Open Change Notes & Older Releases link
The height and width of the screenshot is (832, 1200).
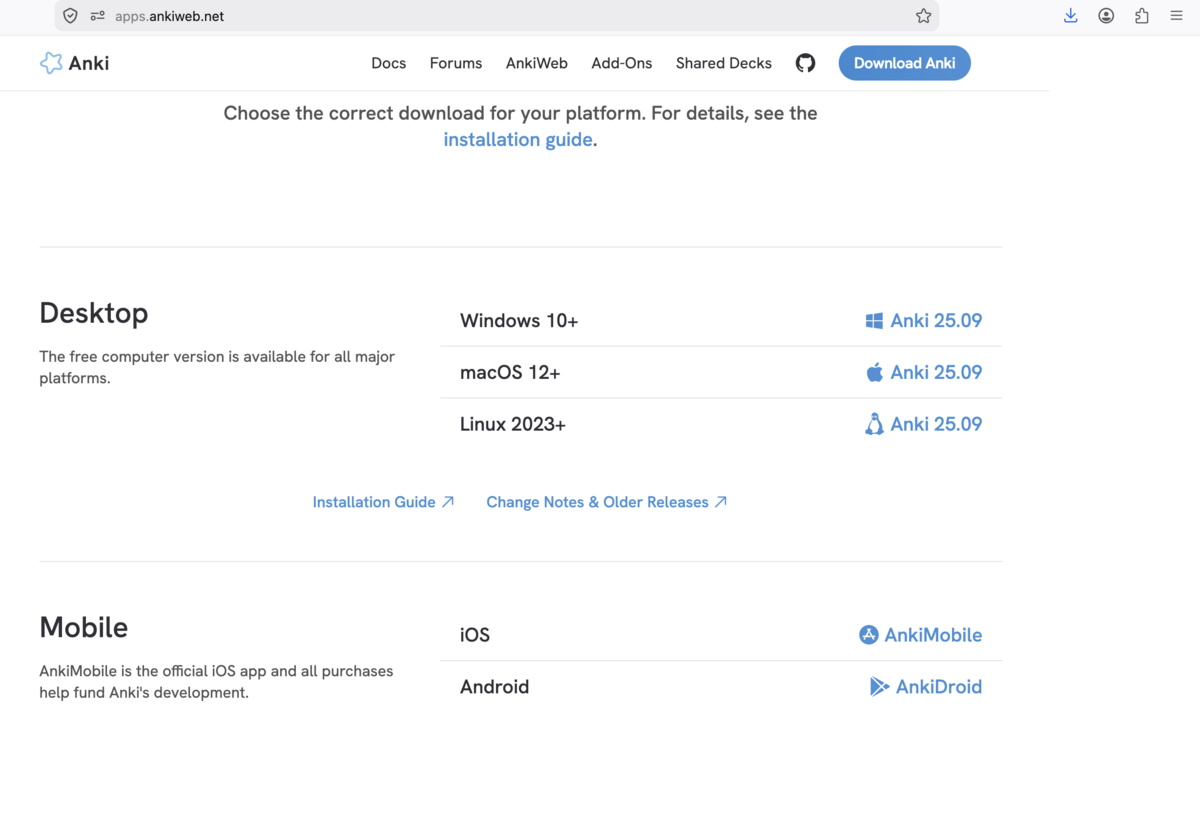pyautogui.click(x=607, y=502)
